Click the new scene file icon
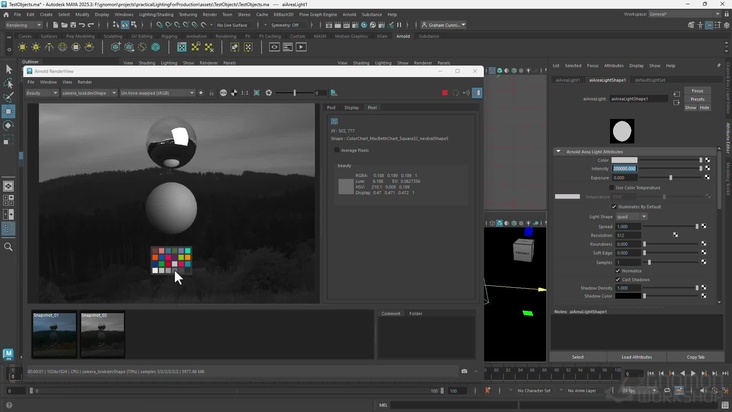Viewport: 732px width, 412px height. coord(55,25)
